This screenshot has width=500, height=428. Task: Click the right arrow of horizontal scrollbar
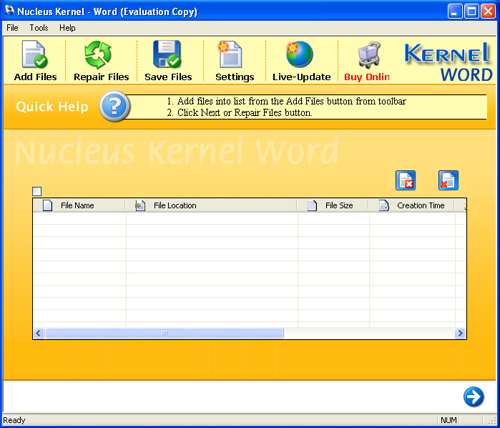click(x=460, y=333)
